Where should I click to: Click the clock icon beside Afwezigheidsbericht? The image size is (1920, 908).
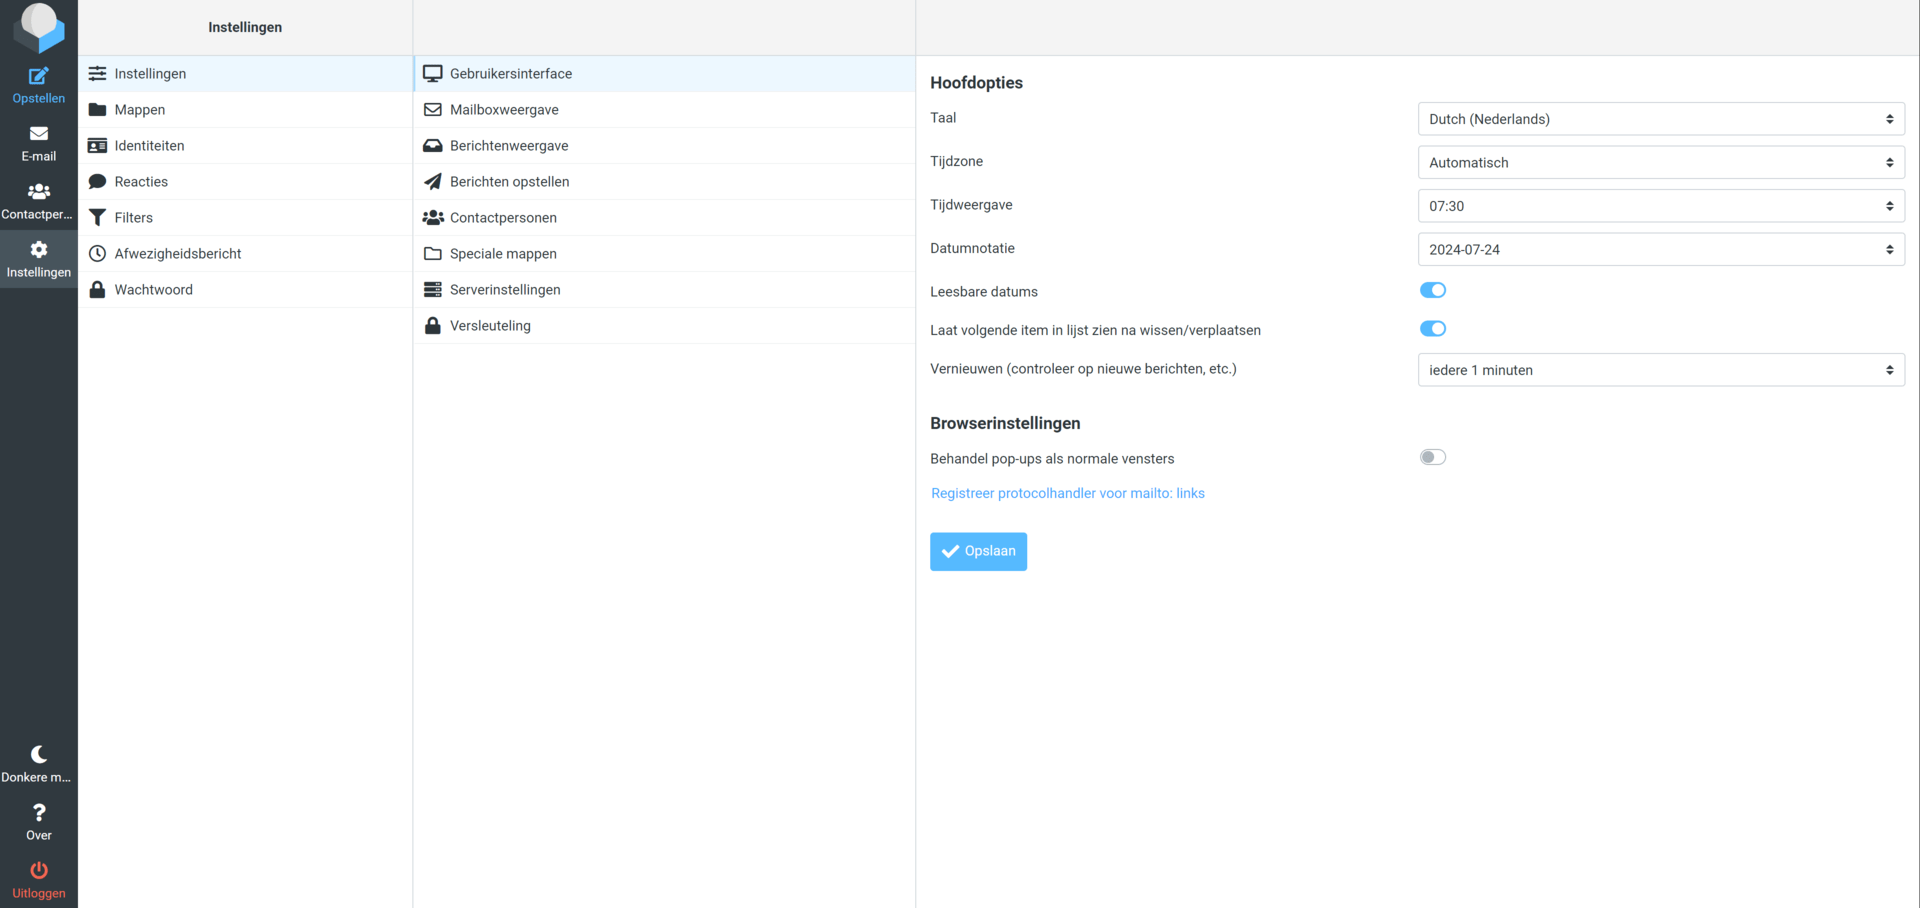coord(97,253)
